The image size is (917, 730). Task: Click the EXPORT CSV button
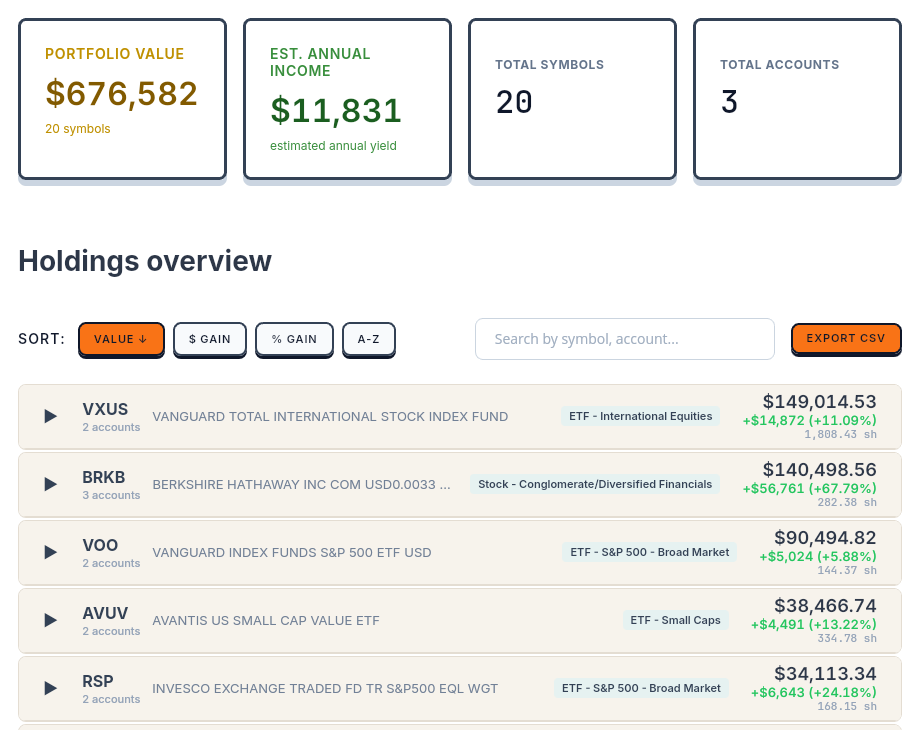pyautogui.click(x=846, y=339)
